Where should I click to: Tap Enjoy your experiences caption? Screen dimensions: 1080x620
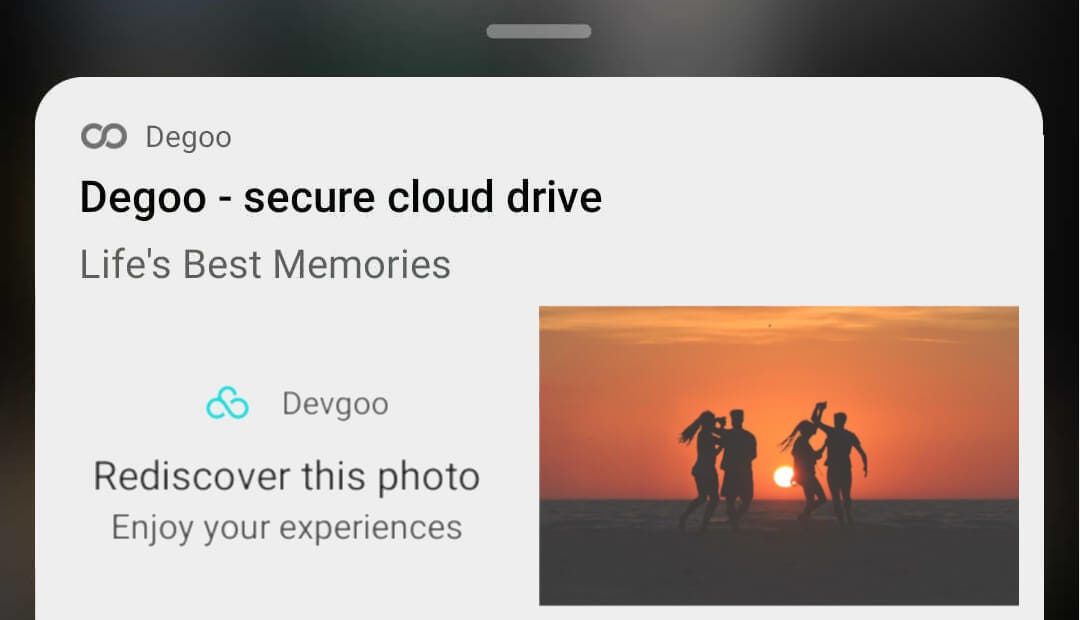tap(287, 526)
